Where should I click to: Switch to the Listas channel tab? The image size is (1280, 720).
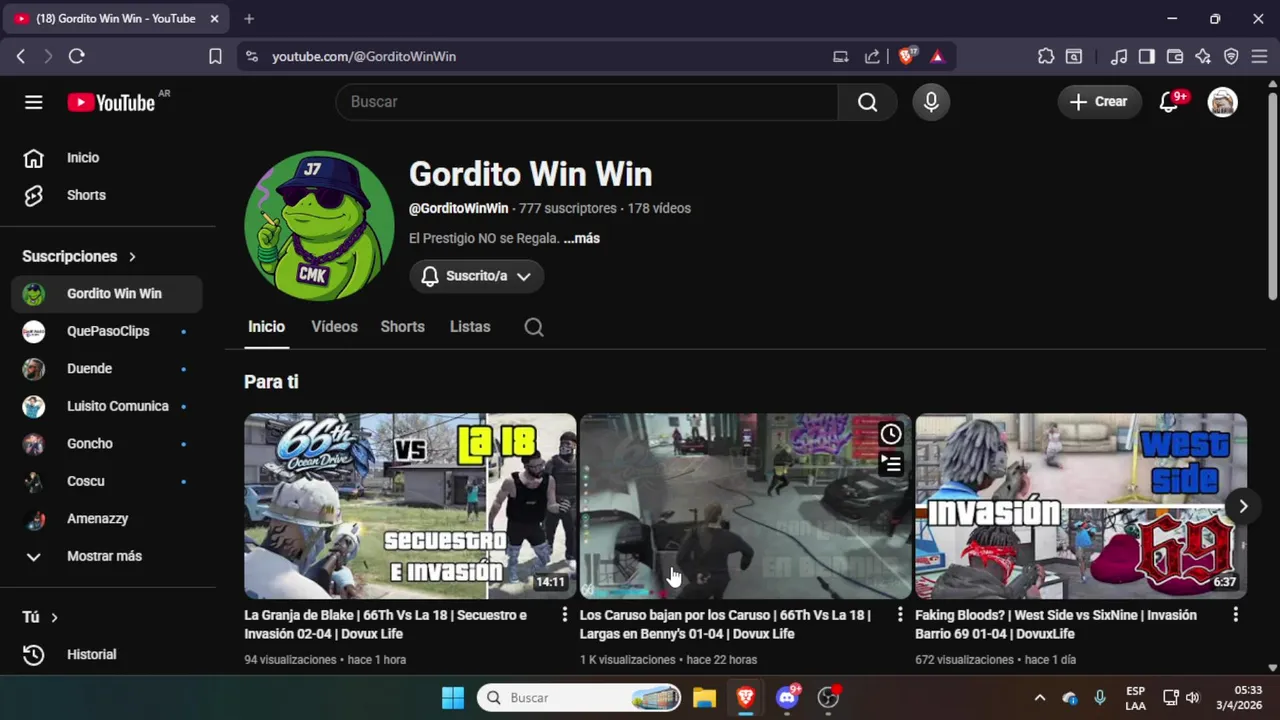[470, 327]
